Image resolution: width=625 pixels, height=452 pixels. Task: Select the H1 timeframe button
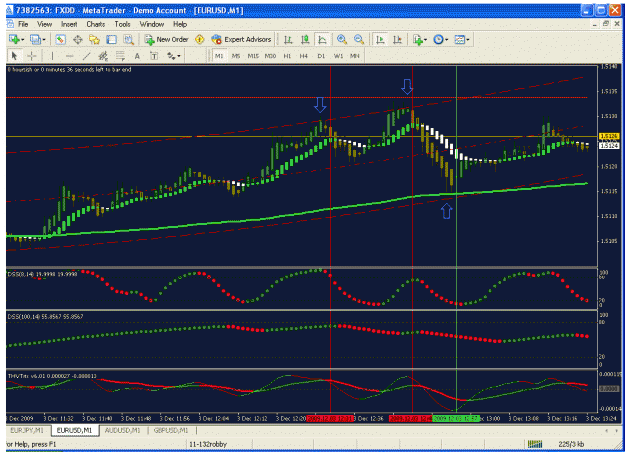click(x=287, y=56)
